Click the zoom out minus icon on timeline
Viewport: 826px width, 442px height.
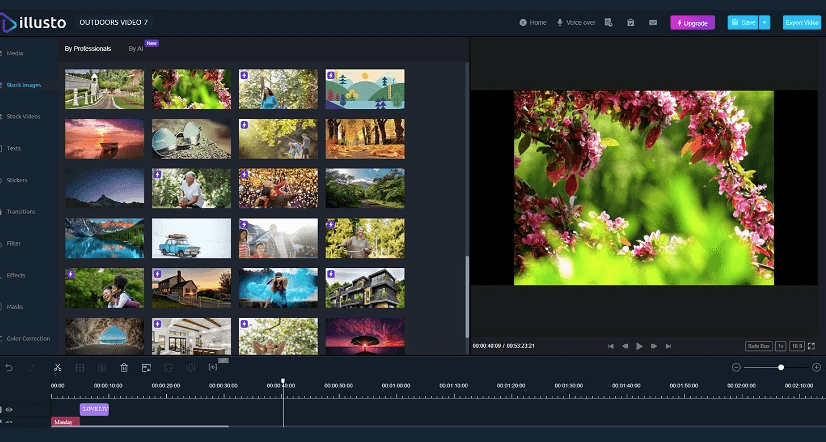point(736,368)
